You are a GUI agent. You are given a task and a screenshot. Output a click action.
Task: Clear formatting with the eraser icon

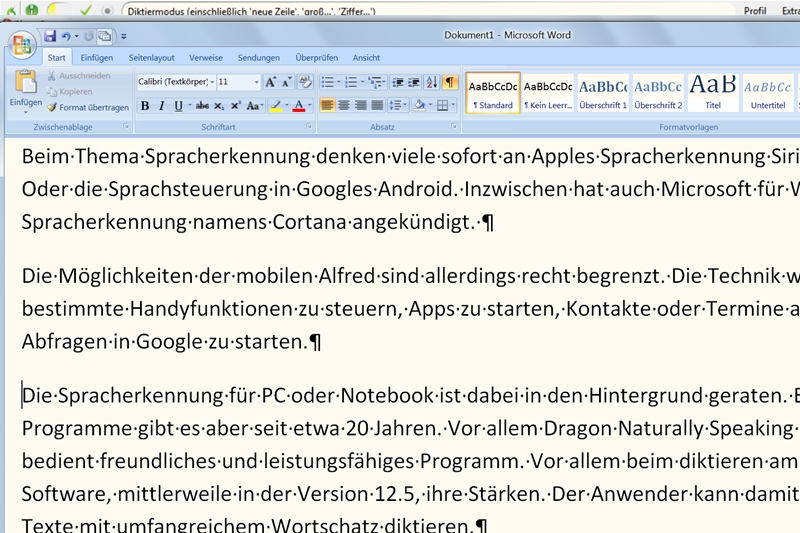tap(305, 82)
